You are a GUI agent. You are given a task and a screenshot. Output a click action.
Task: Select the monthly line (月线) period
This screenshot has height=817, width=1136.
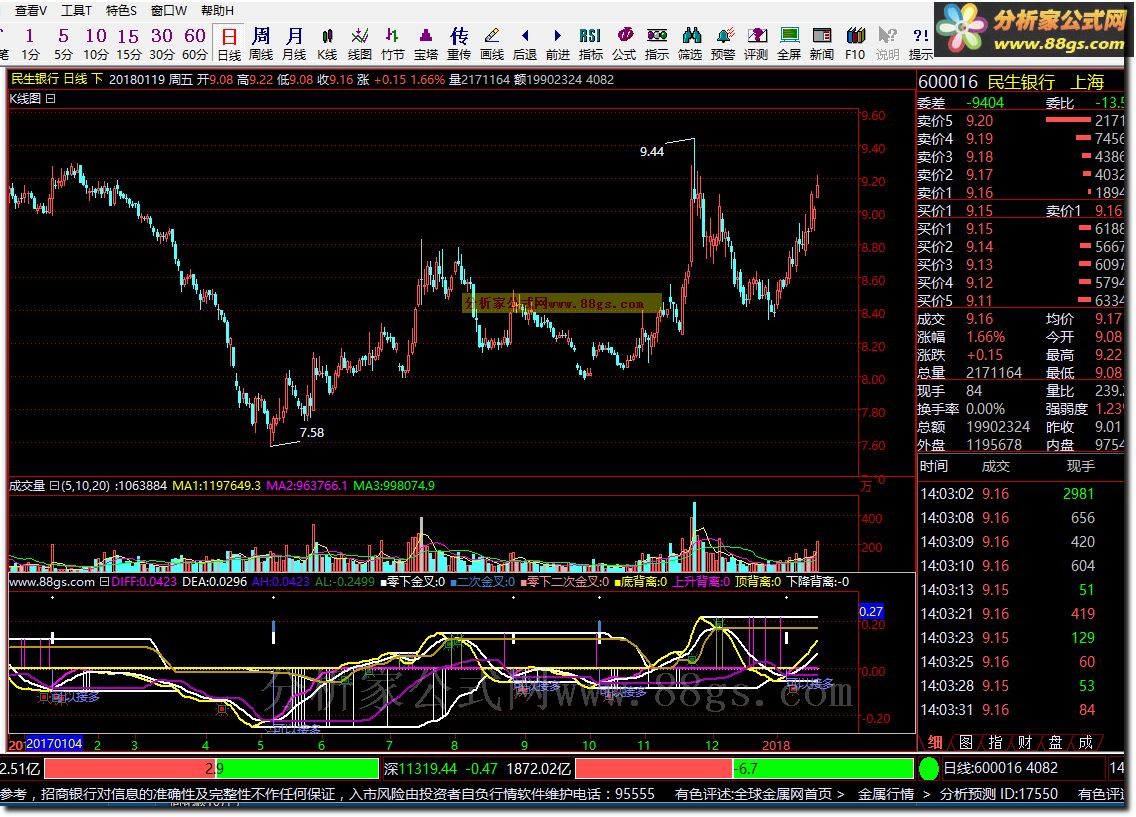[x=294, y=43]
